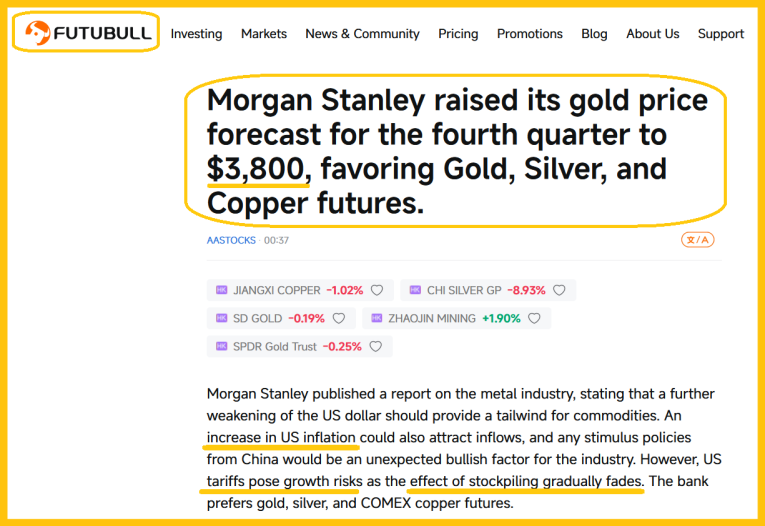Click the Morgan Stanley article headline
This screenshot has height=526, width=765.
pyautogui.click(x=457, y=151)
